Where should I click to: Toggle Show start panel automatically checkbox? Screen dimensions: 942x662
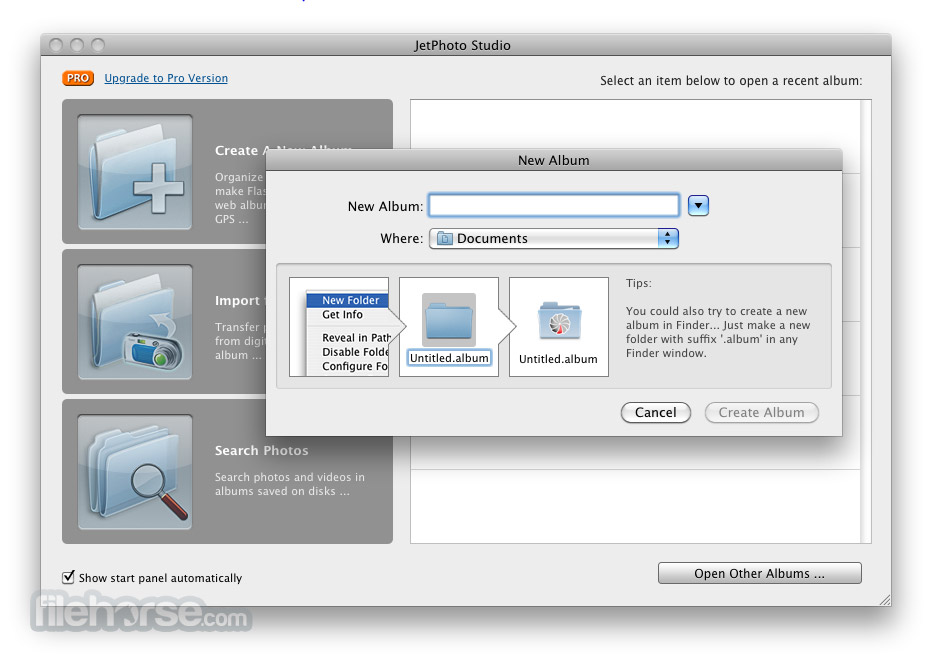[x=68, y=577]
